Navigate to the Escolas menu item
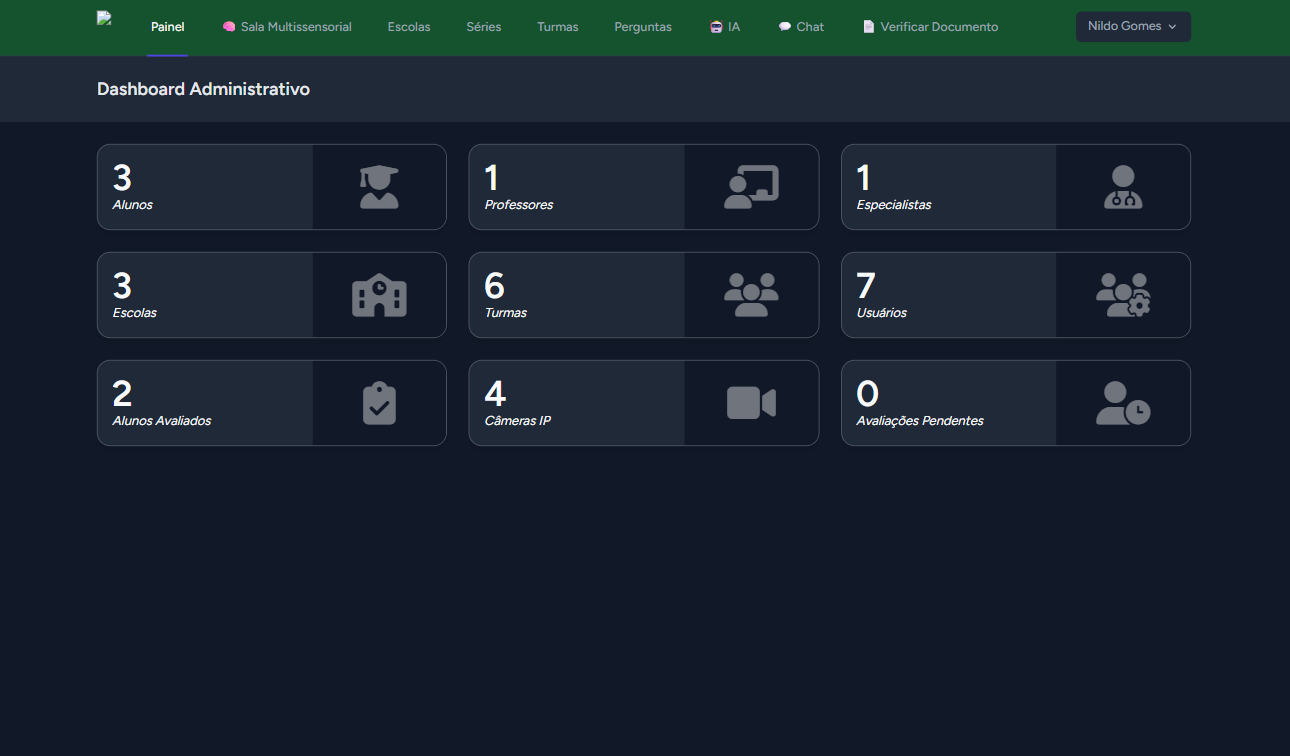 [x=409, y=27]
